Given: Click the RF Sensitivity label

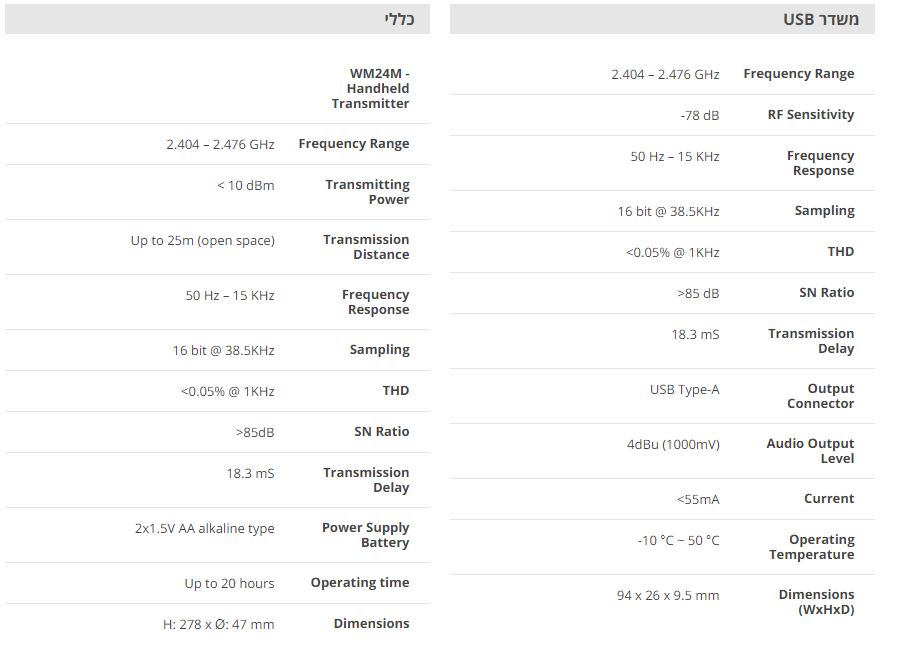Looking at the screenshot, I should coord(811,115).
